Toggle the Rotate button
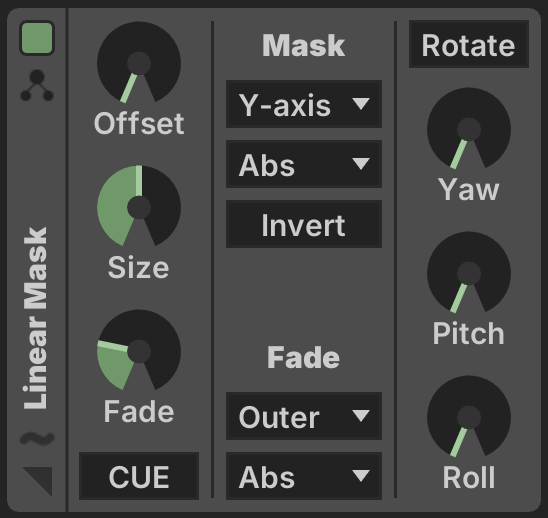548x518 pixels. 469,44
